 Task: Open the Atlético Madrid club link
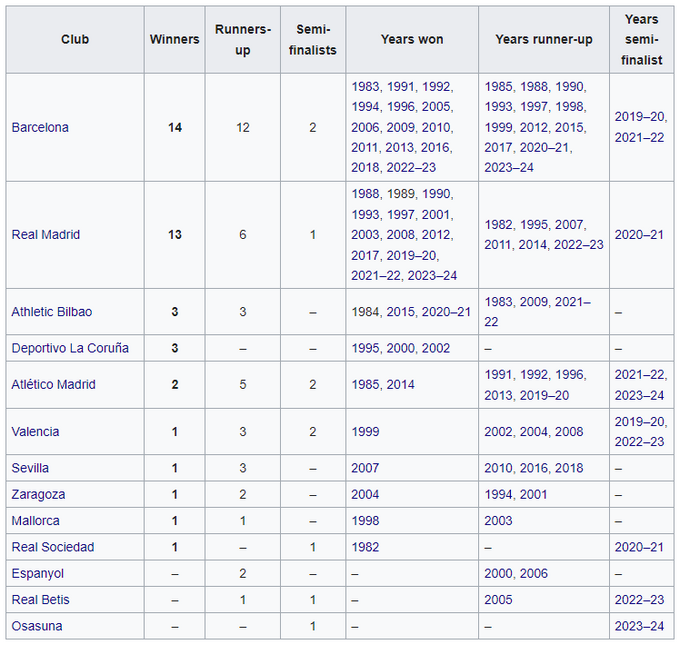[x=53, y=385]
